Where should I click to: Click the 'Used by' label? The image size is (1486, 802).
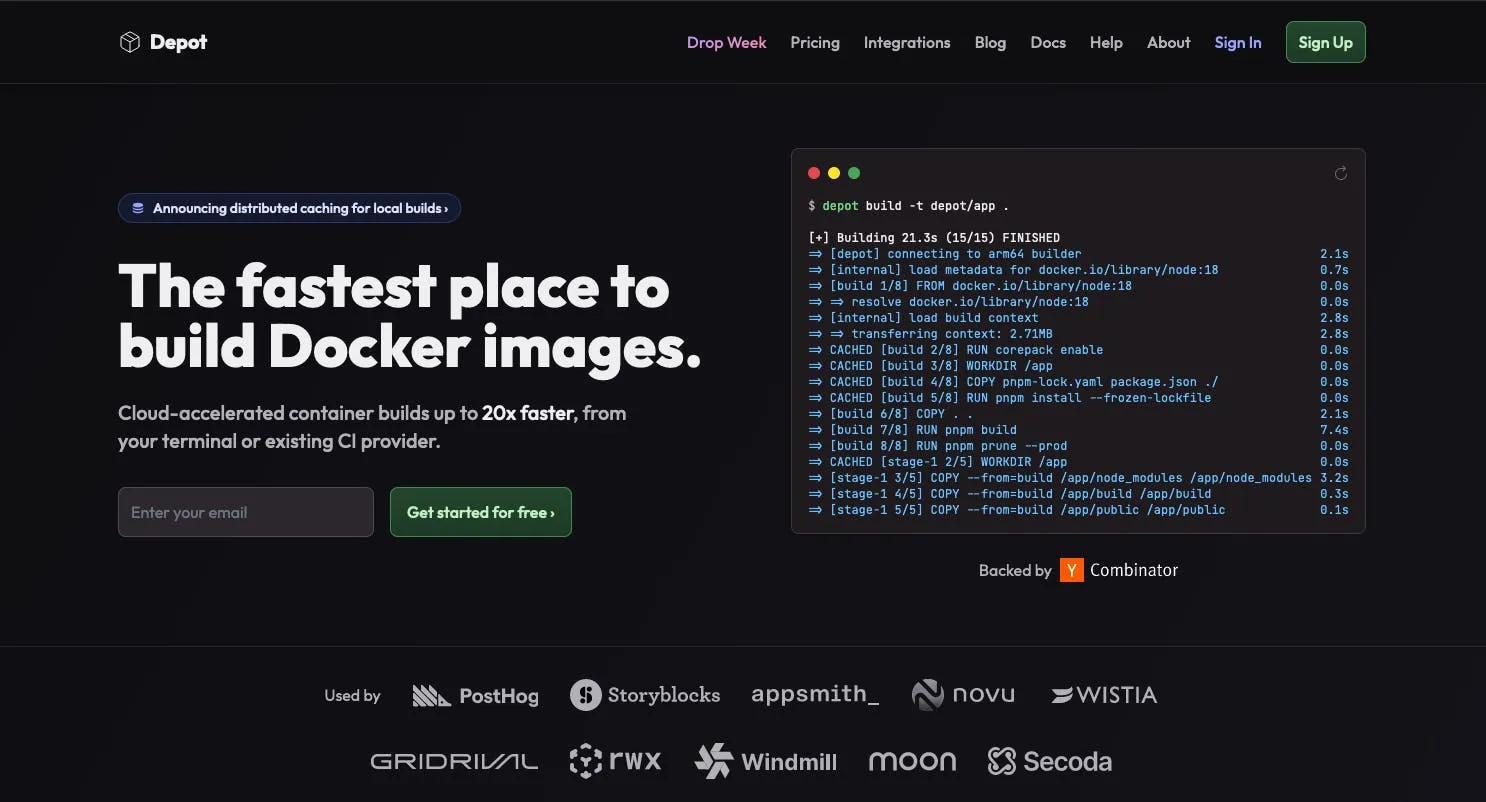(353, 695)
